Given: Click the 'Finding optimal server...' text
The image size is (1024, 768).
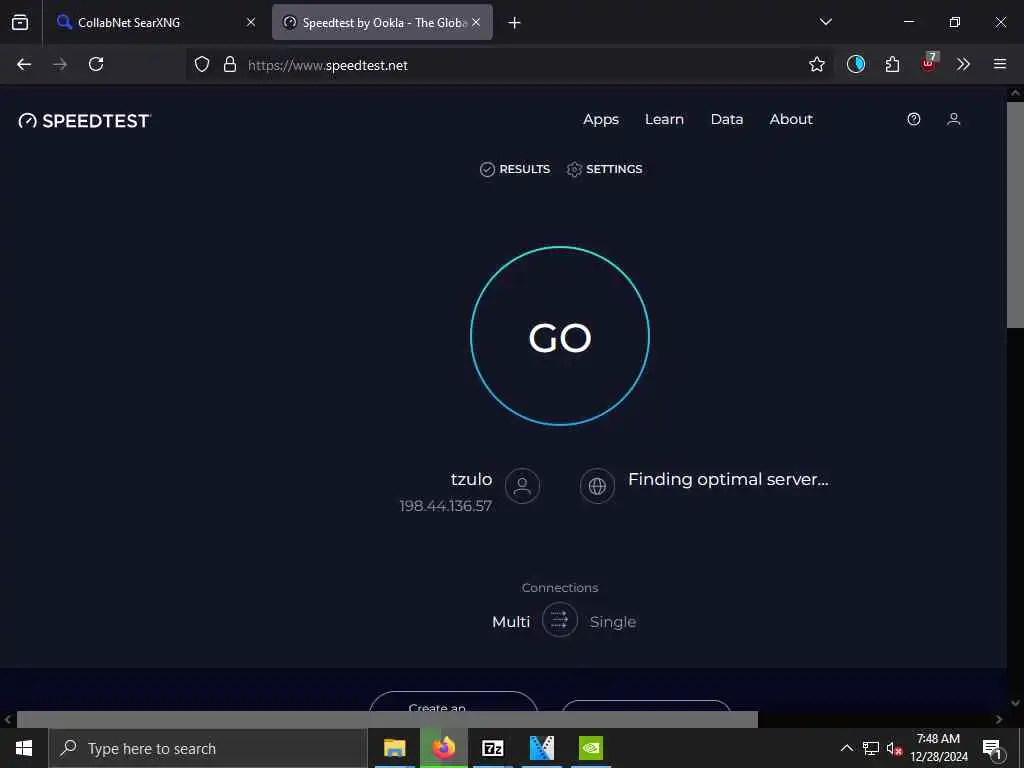Looking at the screenshot, I should [x=728, y=479].
